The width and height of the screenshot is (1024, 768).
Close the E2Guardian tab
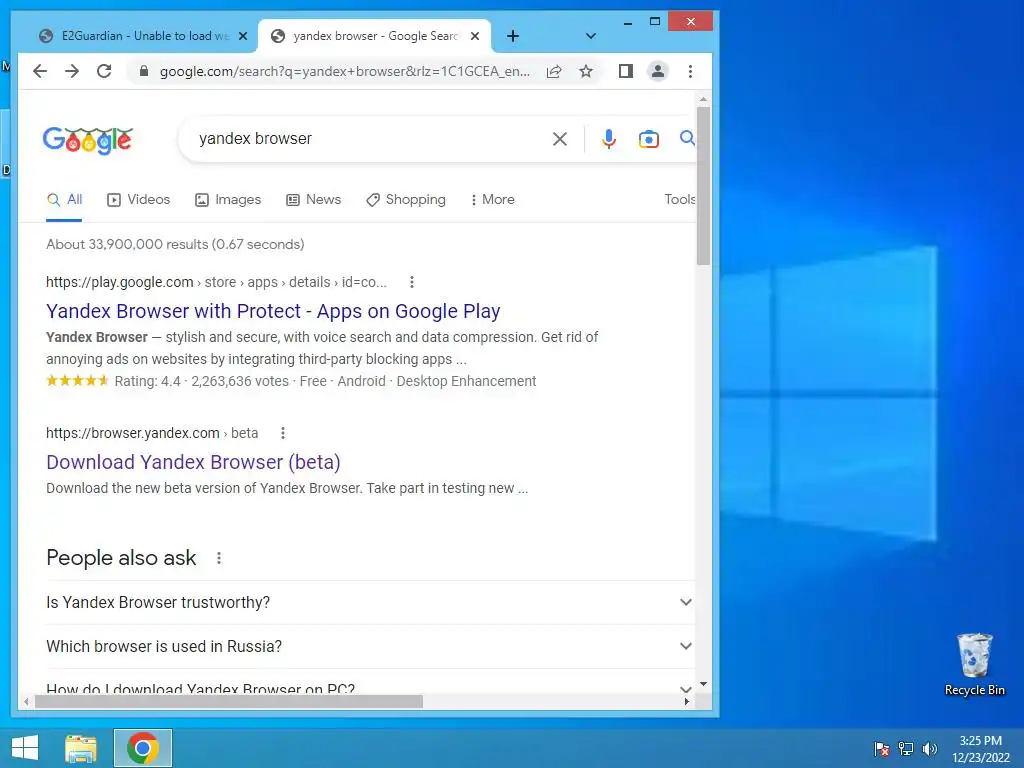click(x=243, y=36)
